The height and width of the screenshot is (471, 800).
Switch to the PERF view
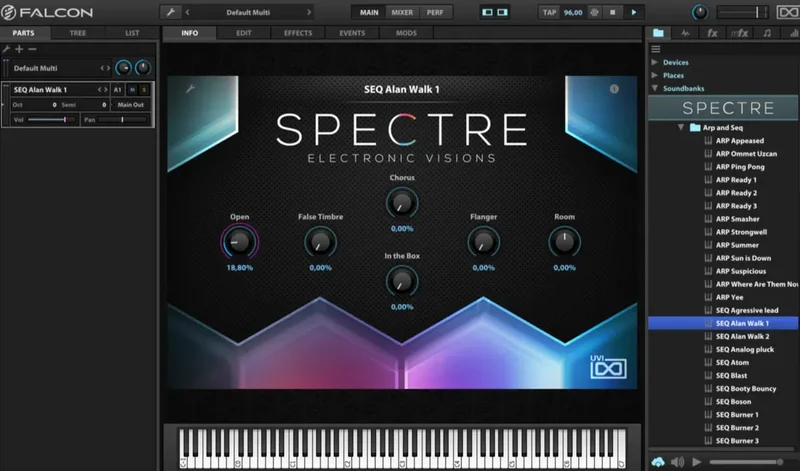tap(435, 12)
